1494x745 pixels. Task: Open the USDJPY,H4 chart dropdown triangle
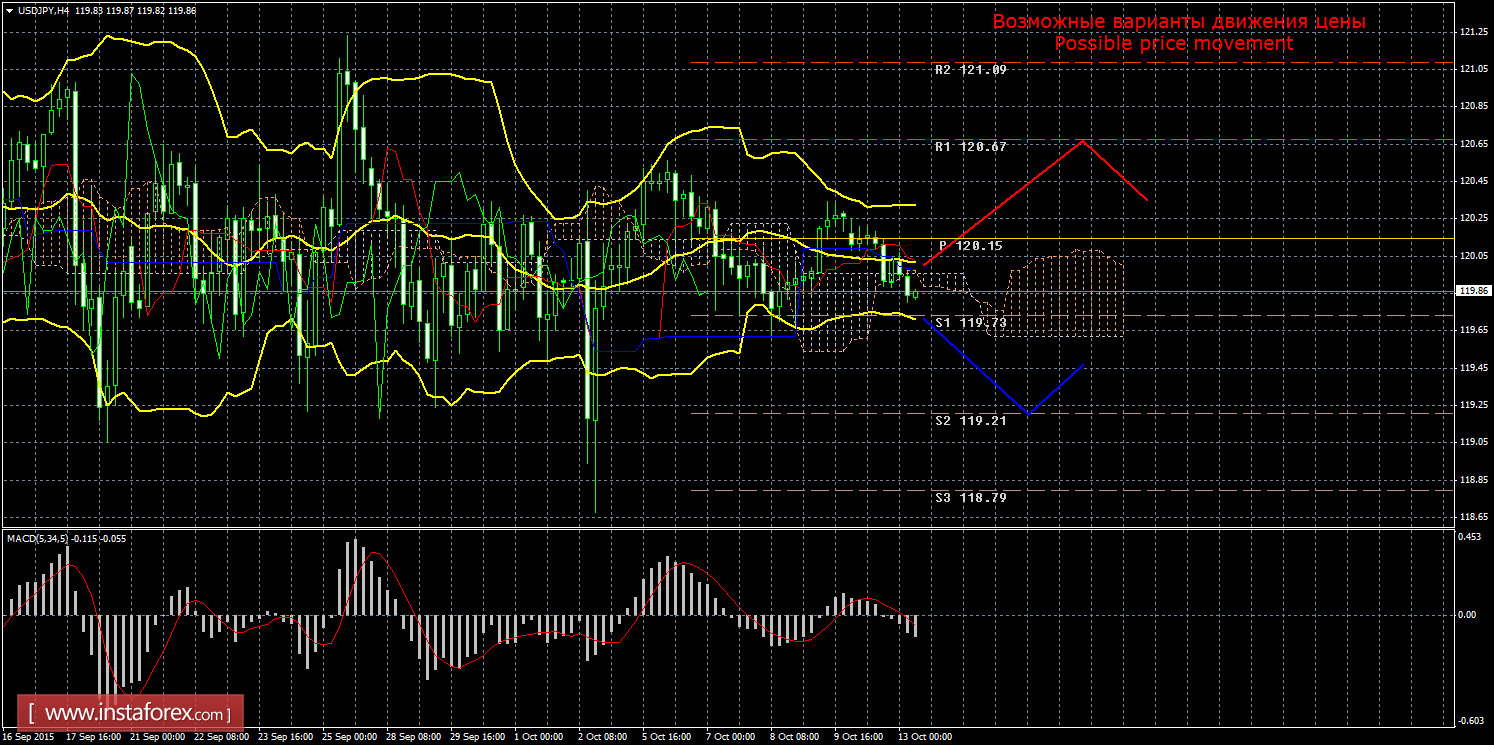click(9, 9)
